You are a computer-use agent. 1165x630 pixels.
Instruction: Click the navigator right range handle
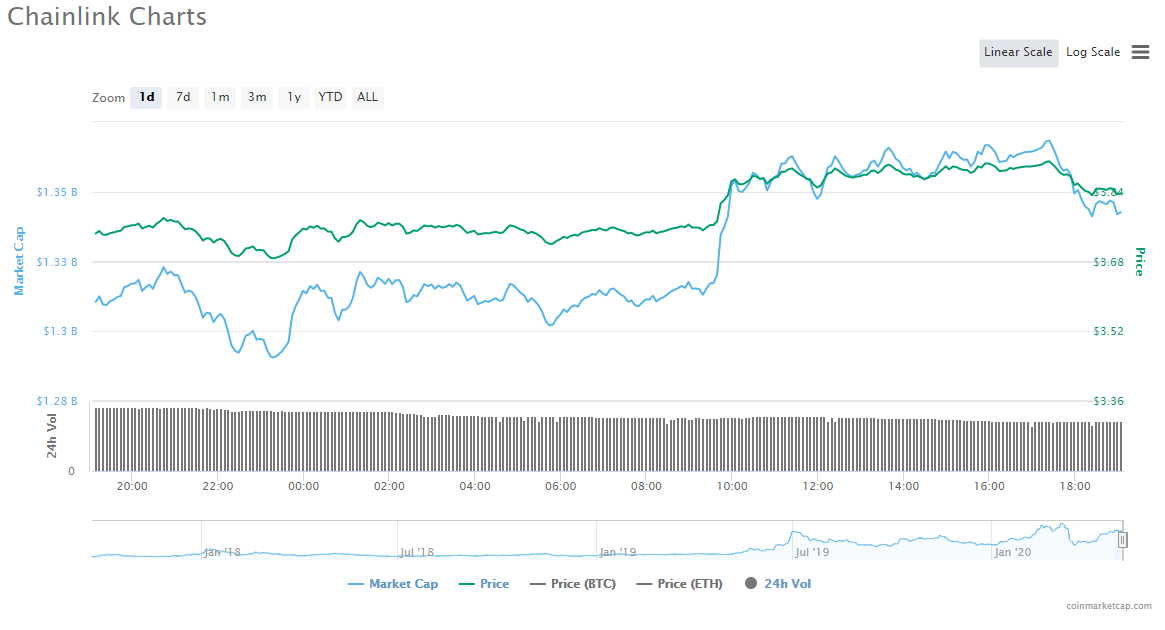(1123, 540)
